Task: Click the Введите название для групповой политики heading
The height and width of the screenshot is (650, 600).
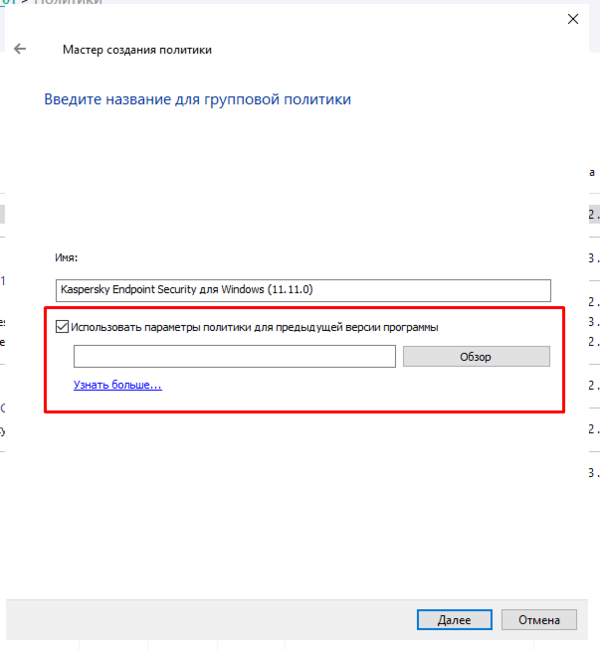Action: [197, 99]
